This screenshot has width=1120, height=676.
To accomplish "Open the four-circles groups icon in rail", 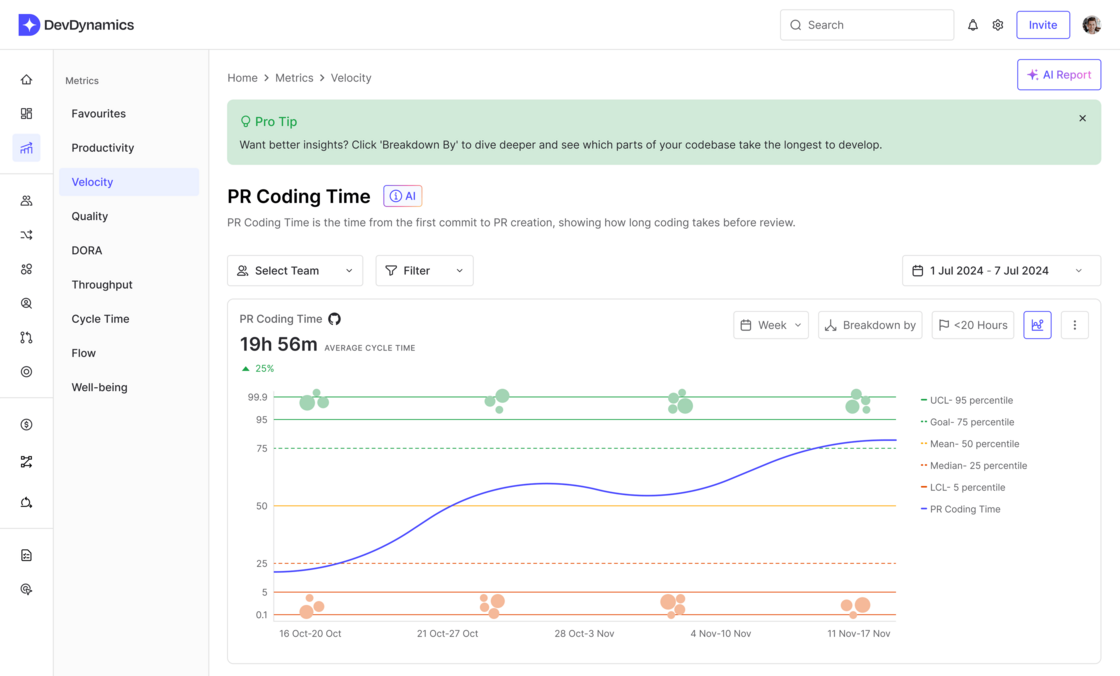I will coord(26,269).
